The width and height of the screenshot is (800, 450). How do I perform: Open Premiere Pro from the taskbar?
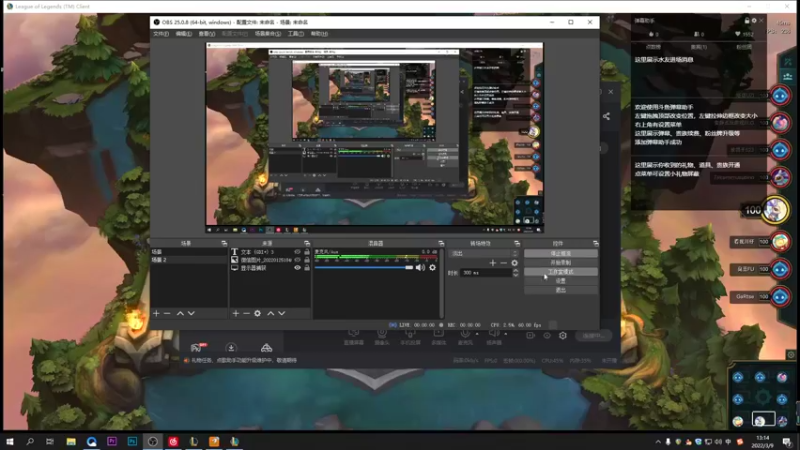(x=112, y=441)
